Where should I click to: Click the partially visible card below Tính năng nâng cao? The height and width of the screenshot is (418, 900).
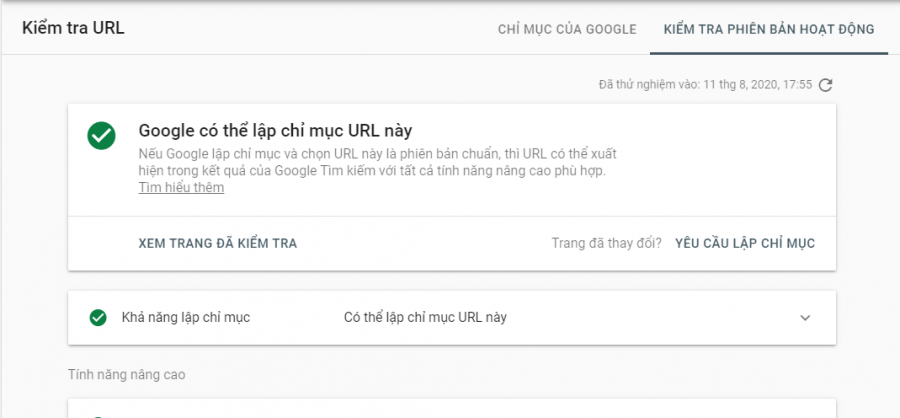pyautogui.click(x=452, y=409)
